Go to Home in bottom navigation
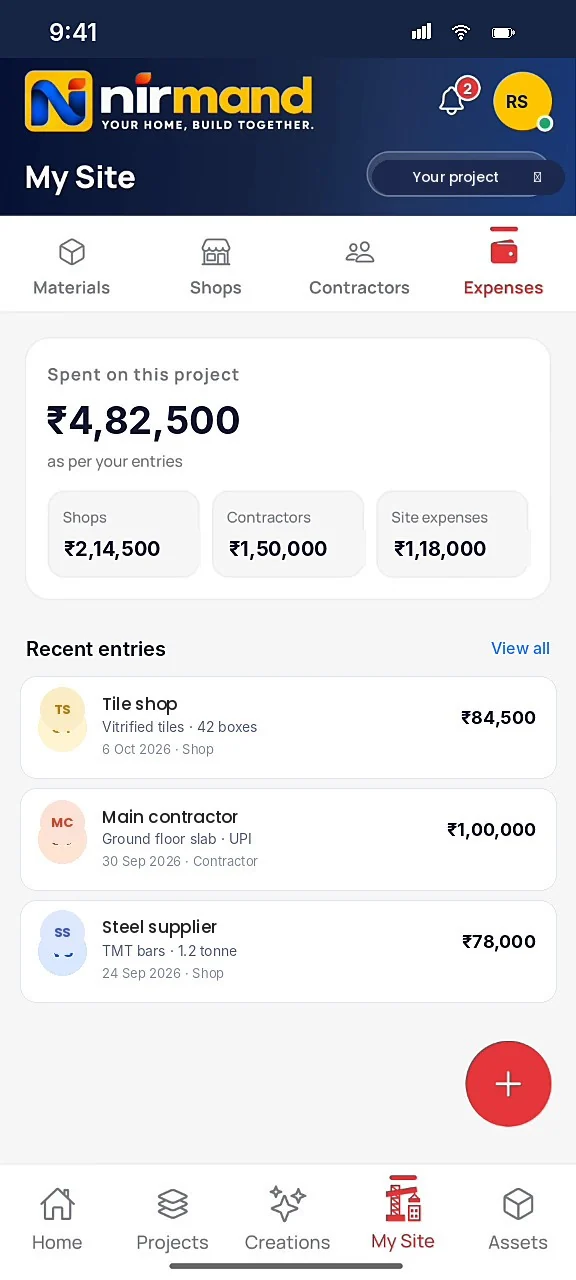The height and width of the screenshot is (1280, 576). 57,1219
